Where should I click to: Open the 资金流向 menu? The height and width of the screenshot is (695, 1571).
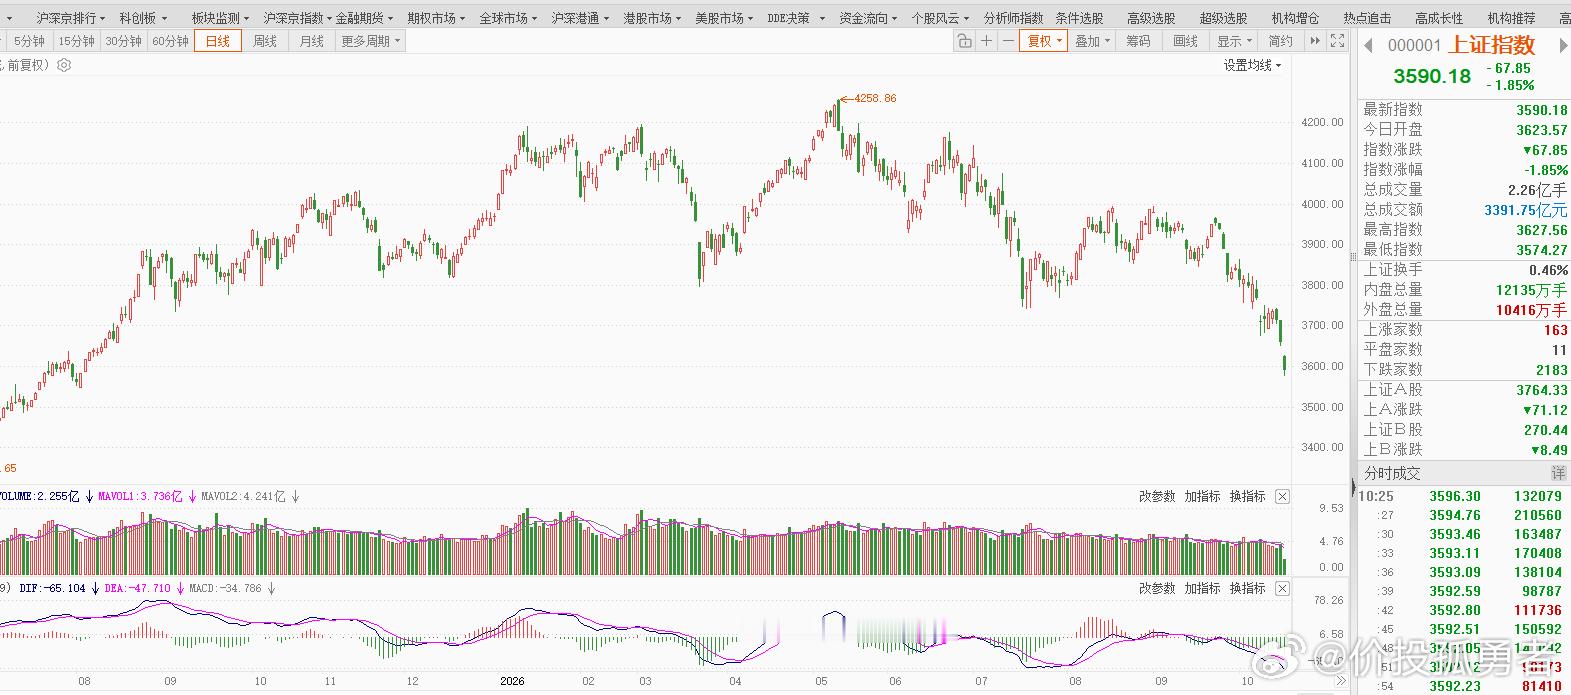pyautogui.click(x=868, y=18)
